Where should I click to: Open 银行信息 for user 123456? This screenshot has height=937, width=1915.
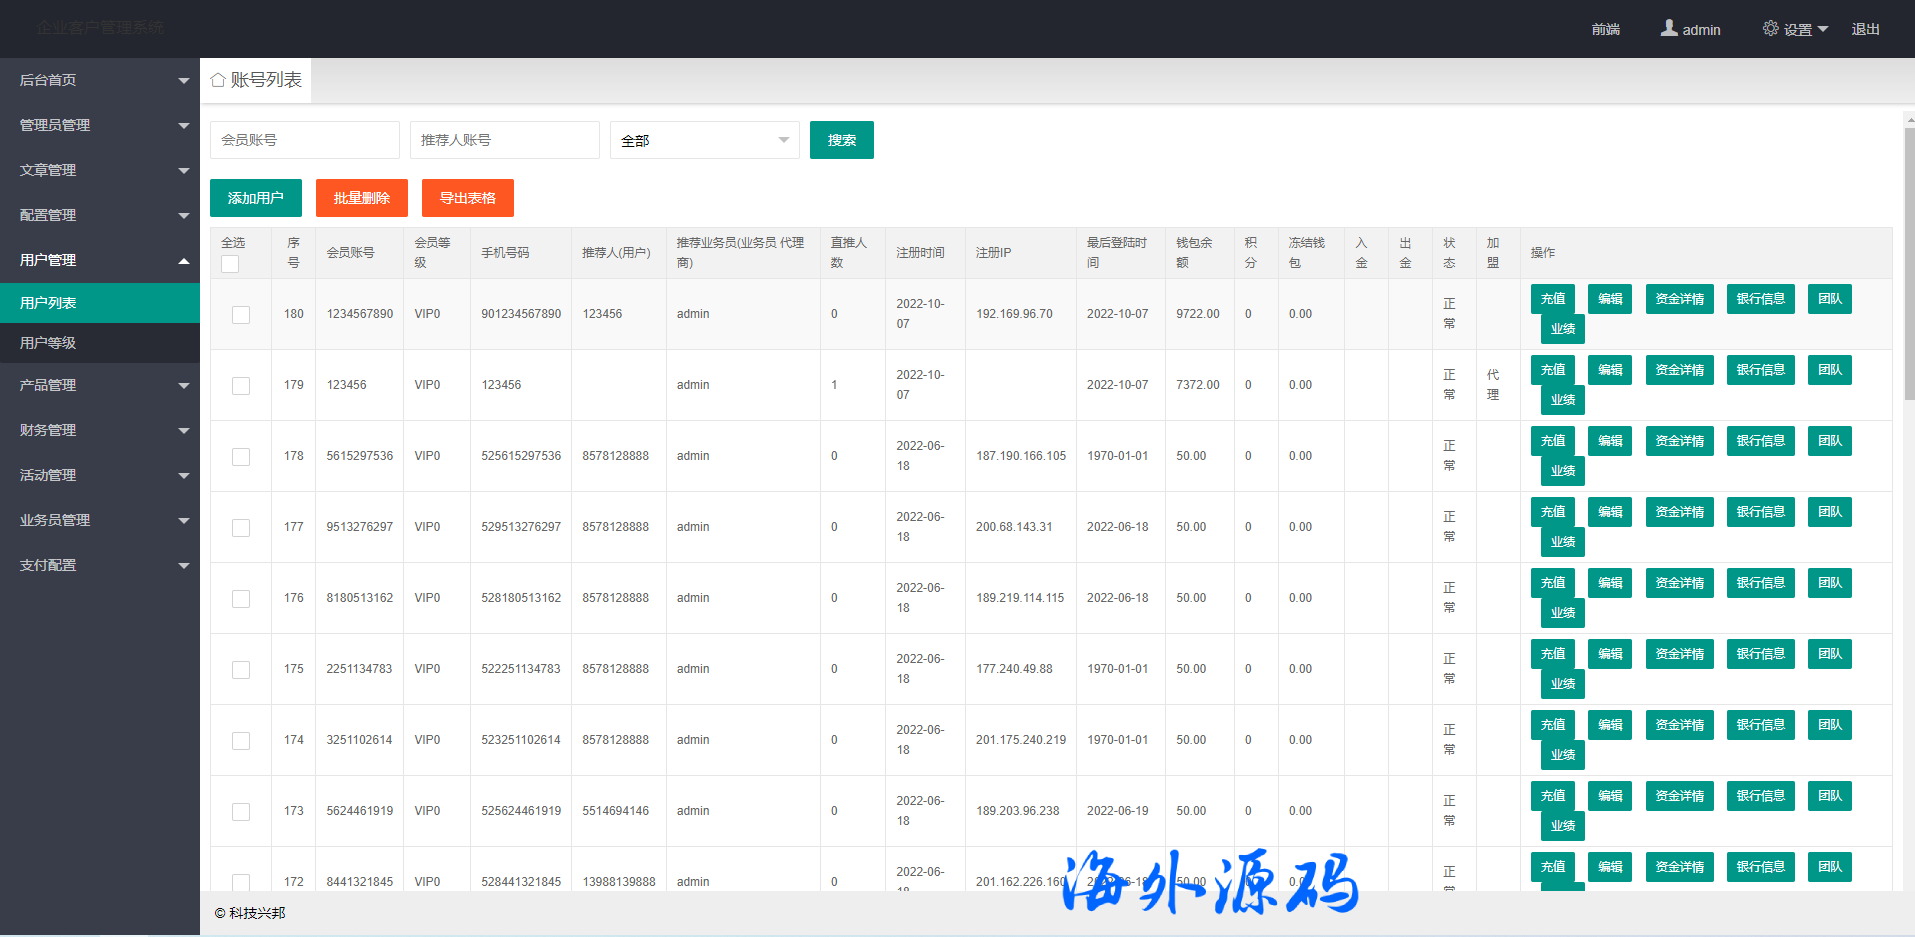tap(1760, 370)
